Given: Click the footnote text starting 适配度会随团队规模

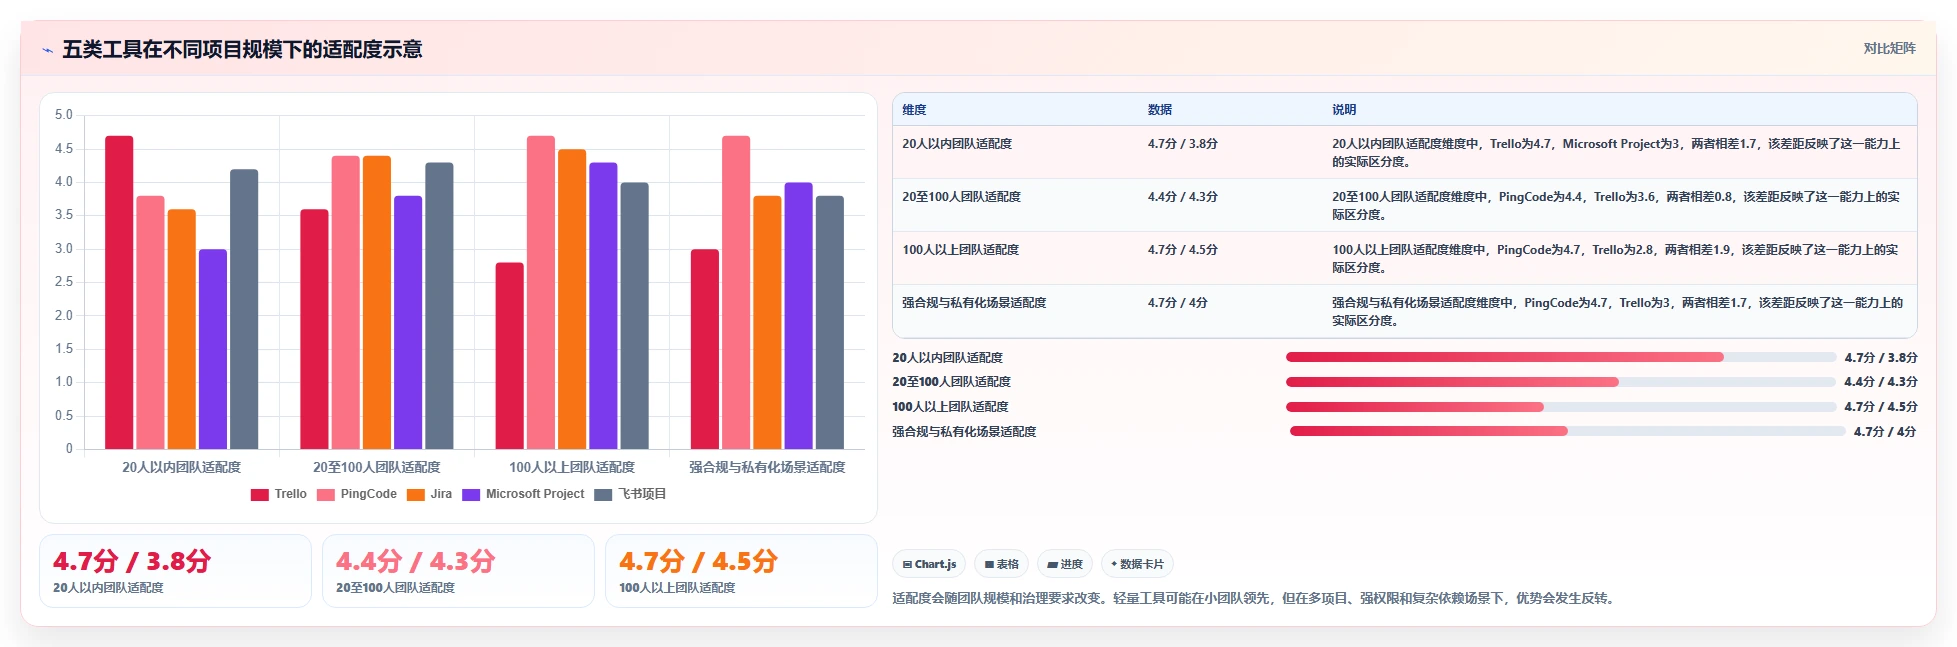Looking at the screenshot, I should click(x=1255, y=599).
